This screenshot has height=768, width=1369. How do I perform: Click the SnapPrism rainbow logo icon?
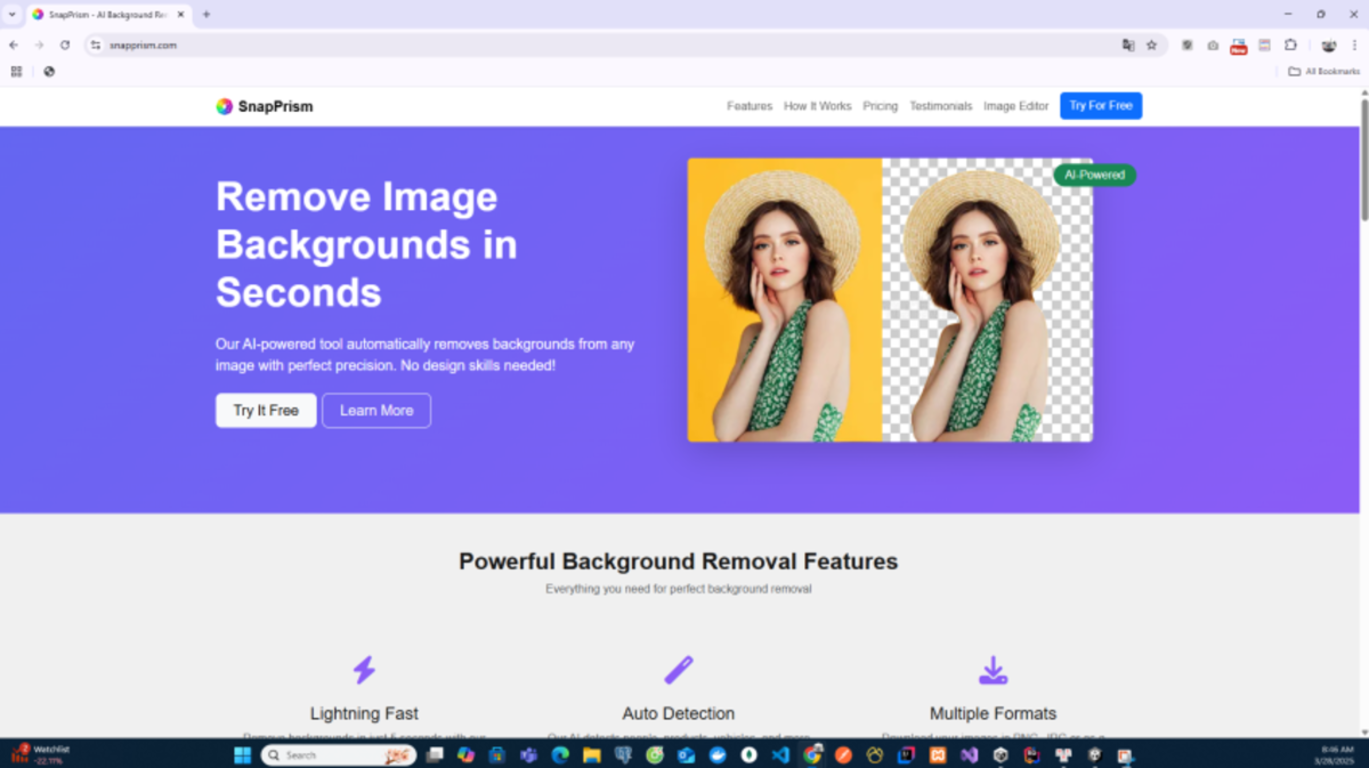coord(224,106)
